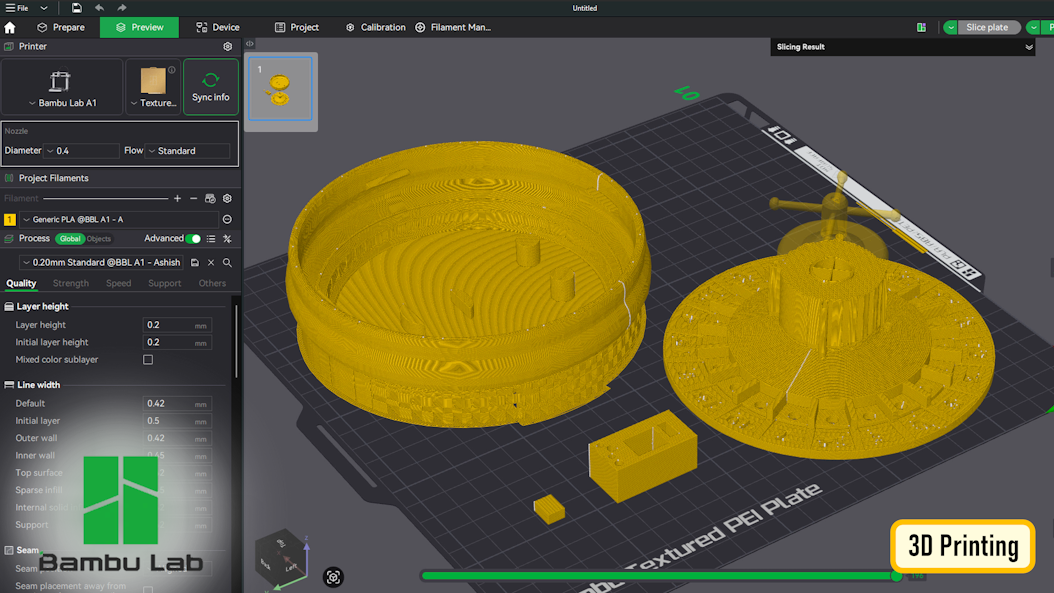Open filament settings gear icon
The width and height of the screenshot is (1054, 593).
pyautogui.click(x=227, y=198)
